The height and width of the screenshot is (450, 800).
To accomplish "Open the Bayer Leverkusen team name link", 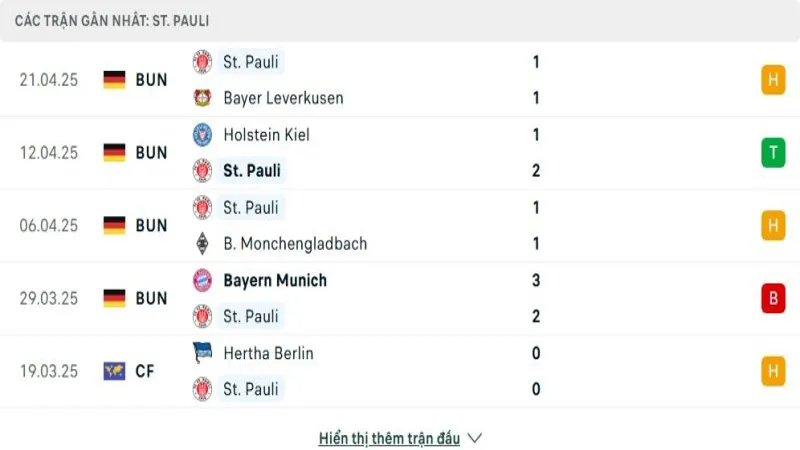I will point(283,98).
